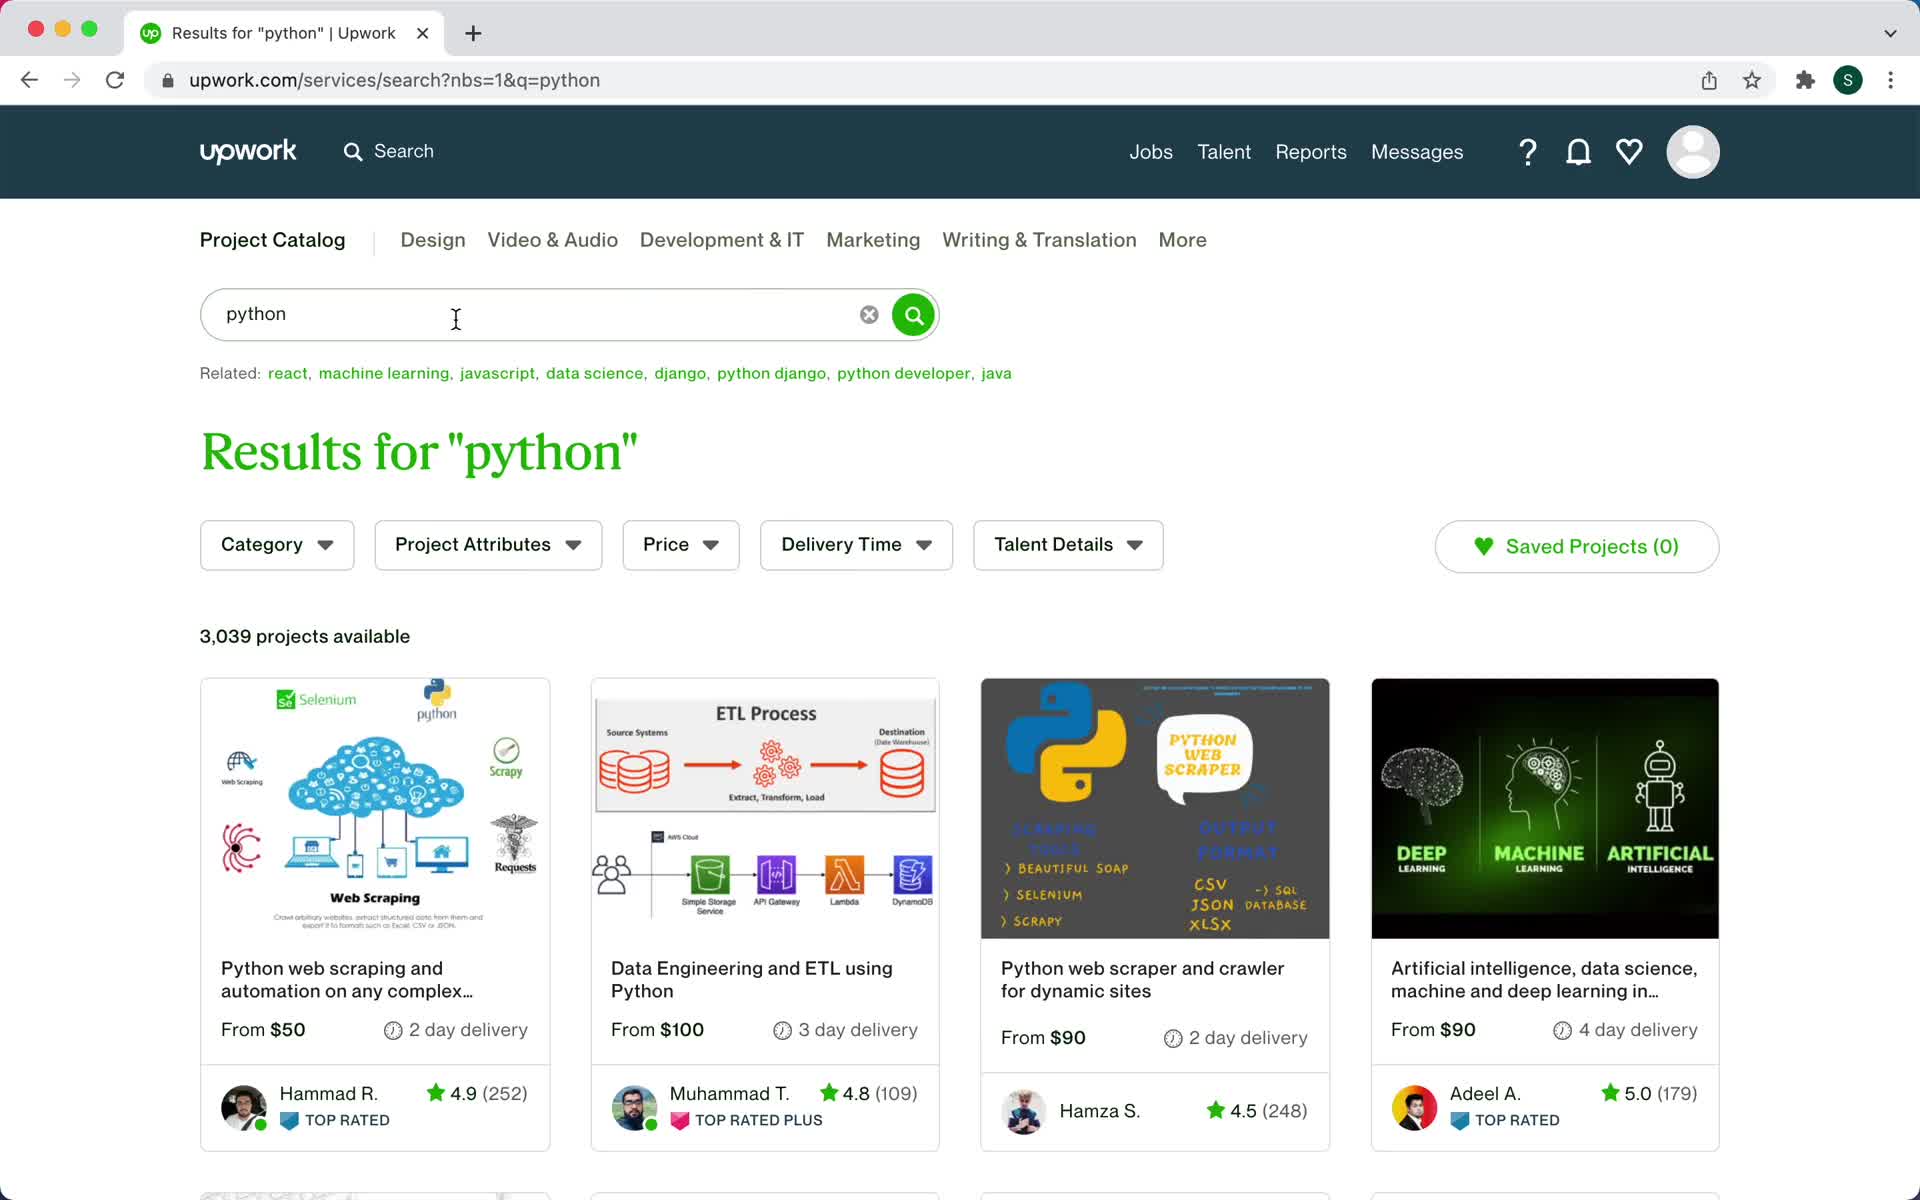Click Muhammad T. profile photo
The image size is (1920, 1200).
634,1107
